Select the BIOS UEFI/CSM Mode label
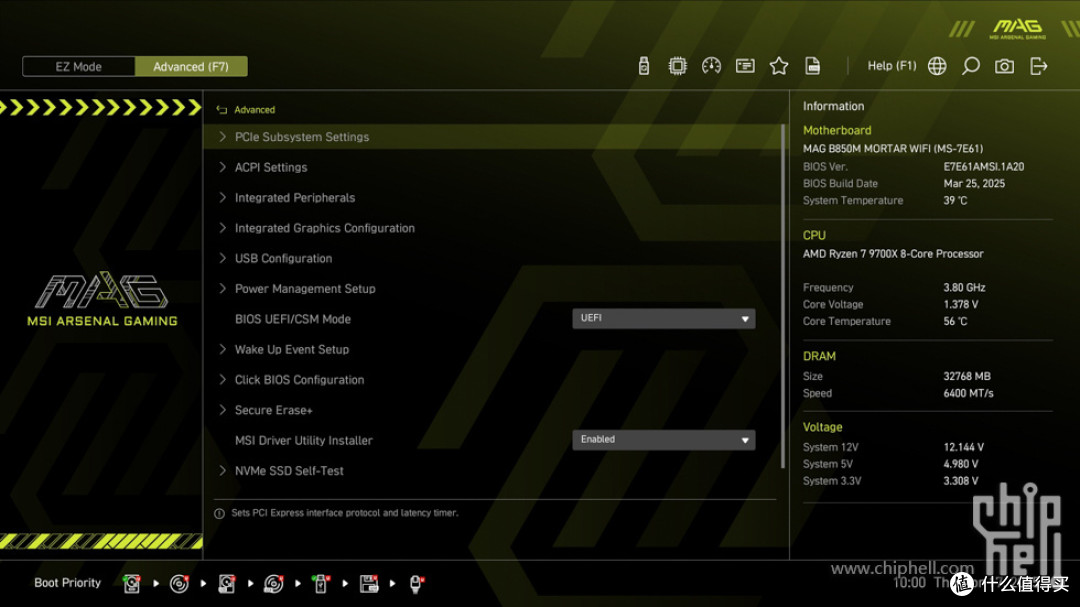Image resolution: width=1080 pixels, height=607 pixels. [293, 319]
